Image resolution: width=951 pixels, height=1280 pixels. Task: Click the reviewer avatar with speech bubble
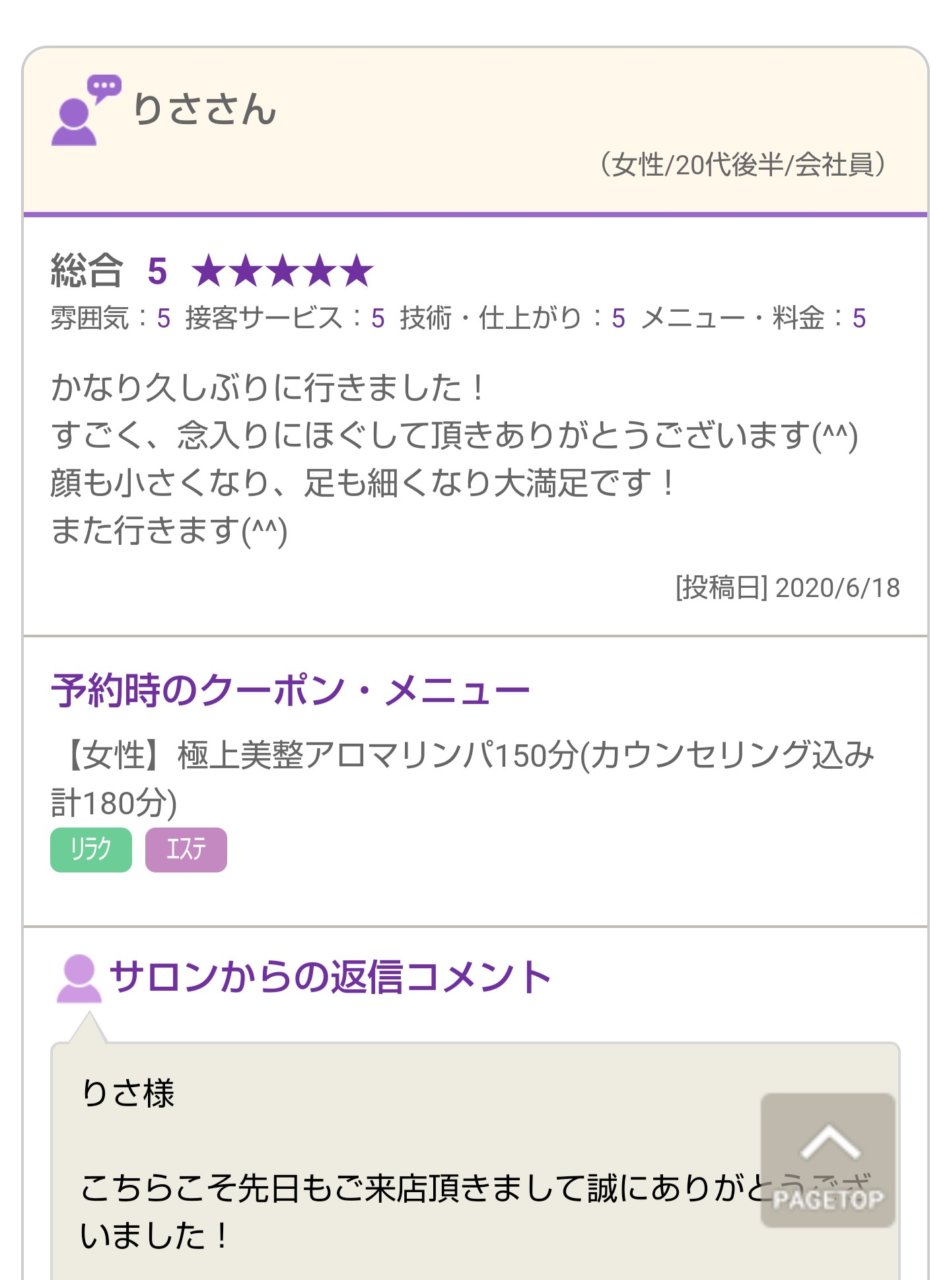coord(84,111)
